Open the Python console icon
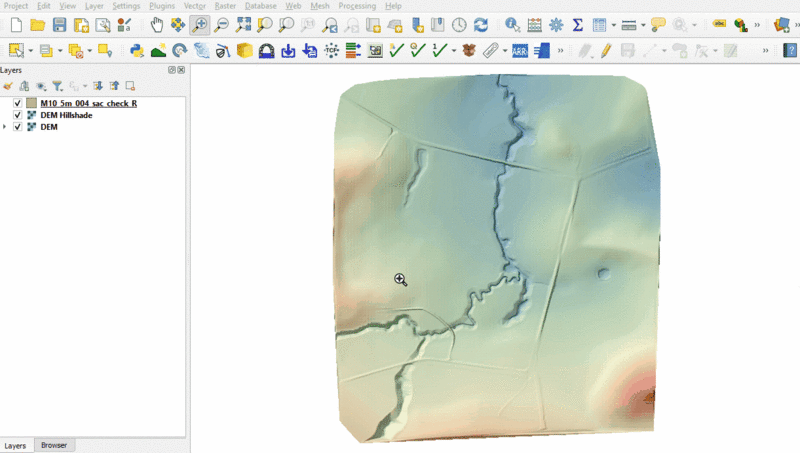 tap(137, 50)
